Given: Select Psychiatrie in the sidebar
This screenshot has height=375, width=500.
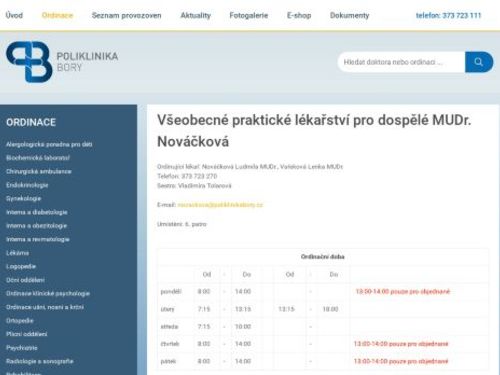Looking at the screenshot, I should pos(22,348).
